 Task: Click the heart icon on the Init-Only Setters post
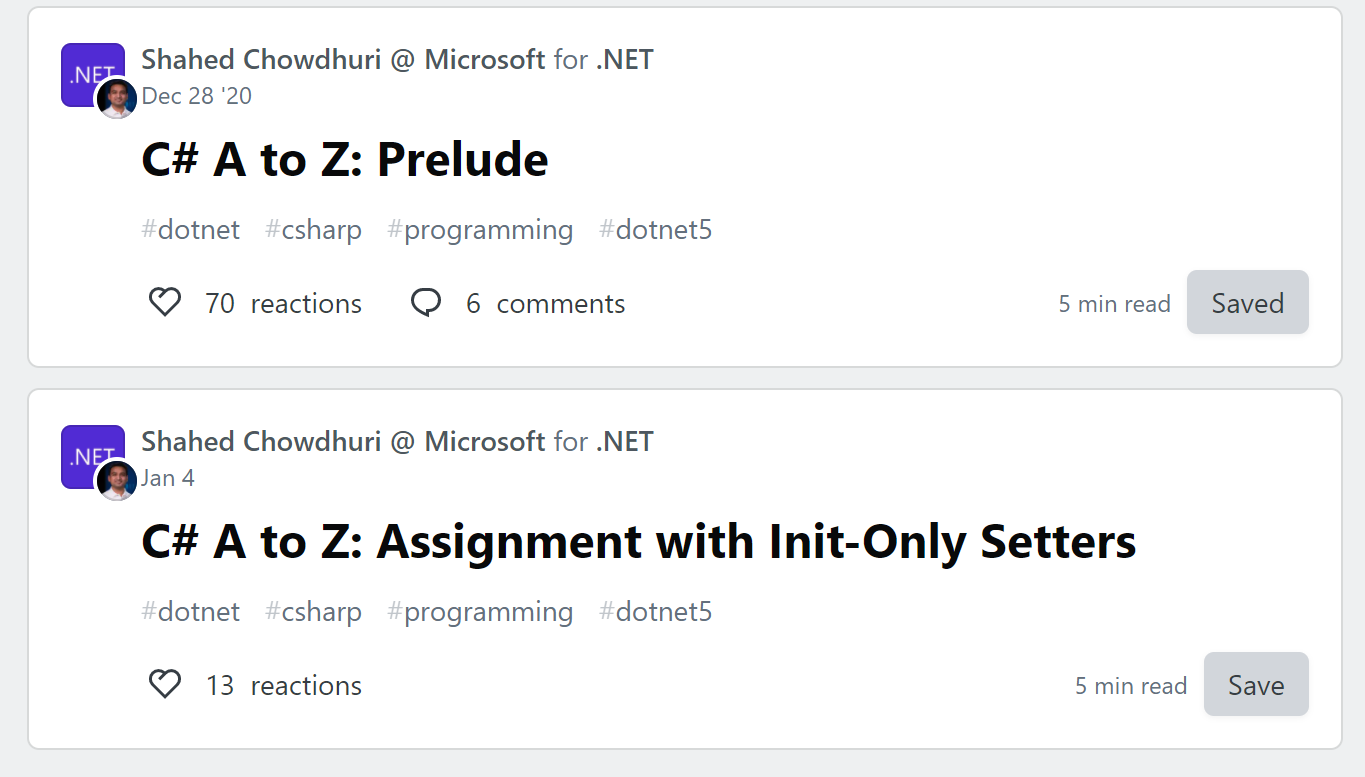(165, 685)
